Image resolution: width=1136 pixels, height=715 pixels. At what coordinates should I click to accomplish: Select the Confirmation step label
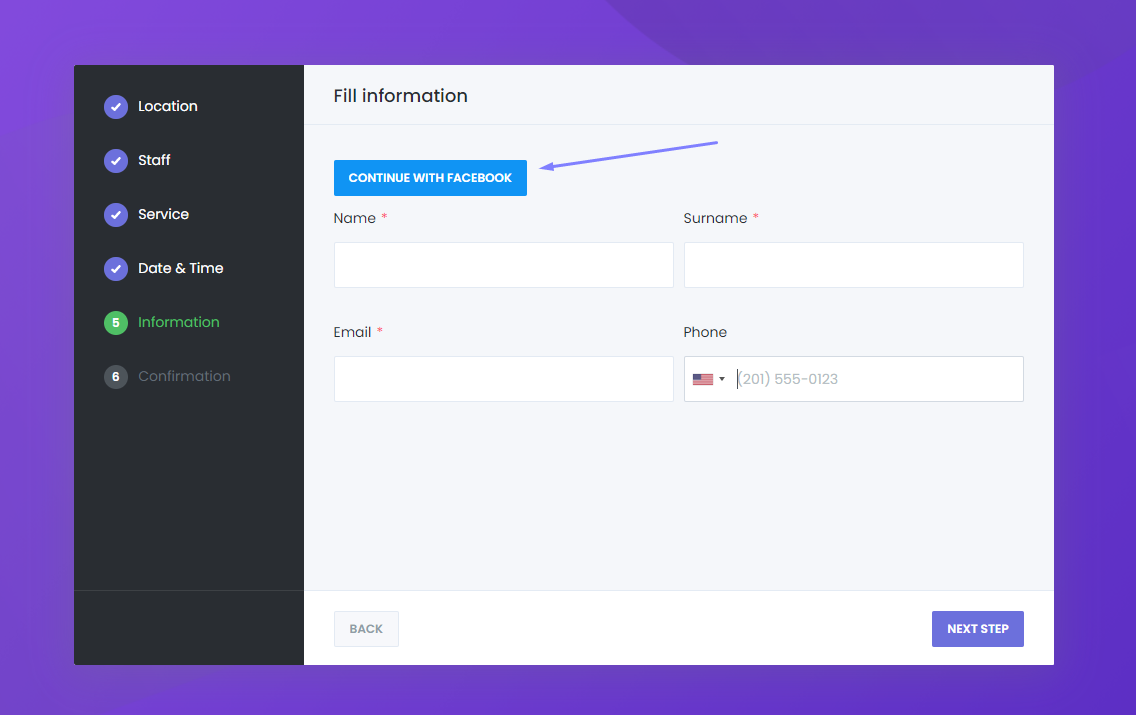click(184, 376)
